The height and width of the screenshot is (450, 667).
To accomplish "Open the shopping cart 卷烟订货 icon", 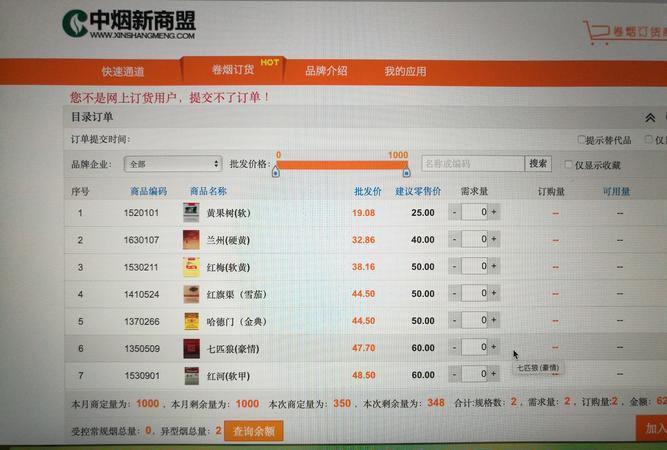I will click(x=624, y=31).
